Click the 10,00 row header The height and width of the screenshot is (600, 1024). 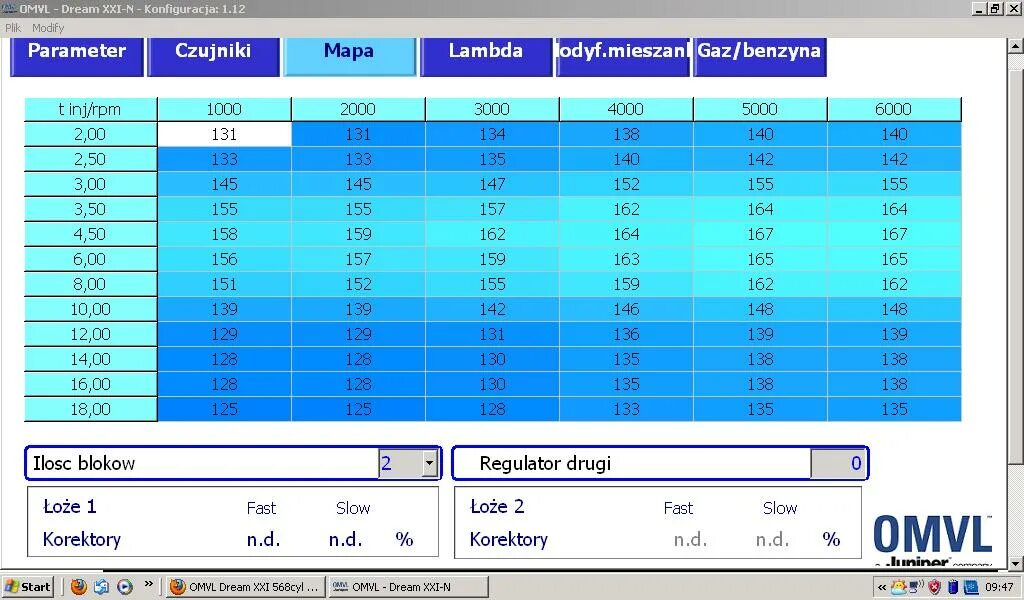[x=90, y=309]
